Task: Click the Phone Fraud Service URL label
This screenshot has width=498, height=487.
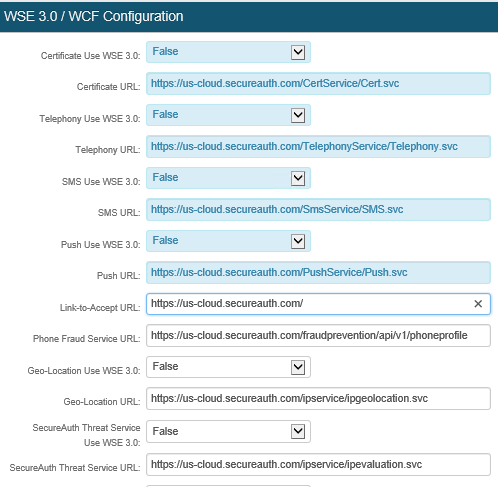Action: (x=87, y=339)
